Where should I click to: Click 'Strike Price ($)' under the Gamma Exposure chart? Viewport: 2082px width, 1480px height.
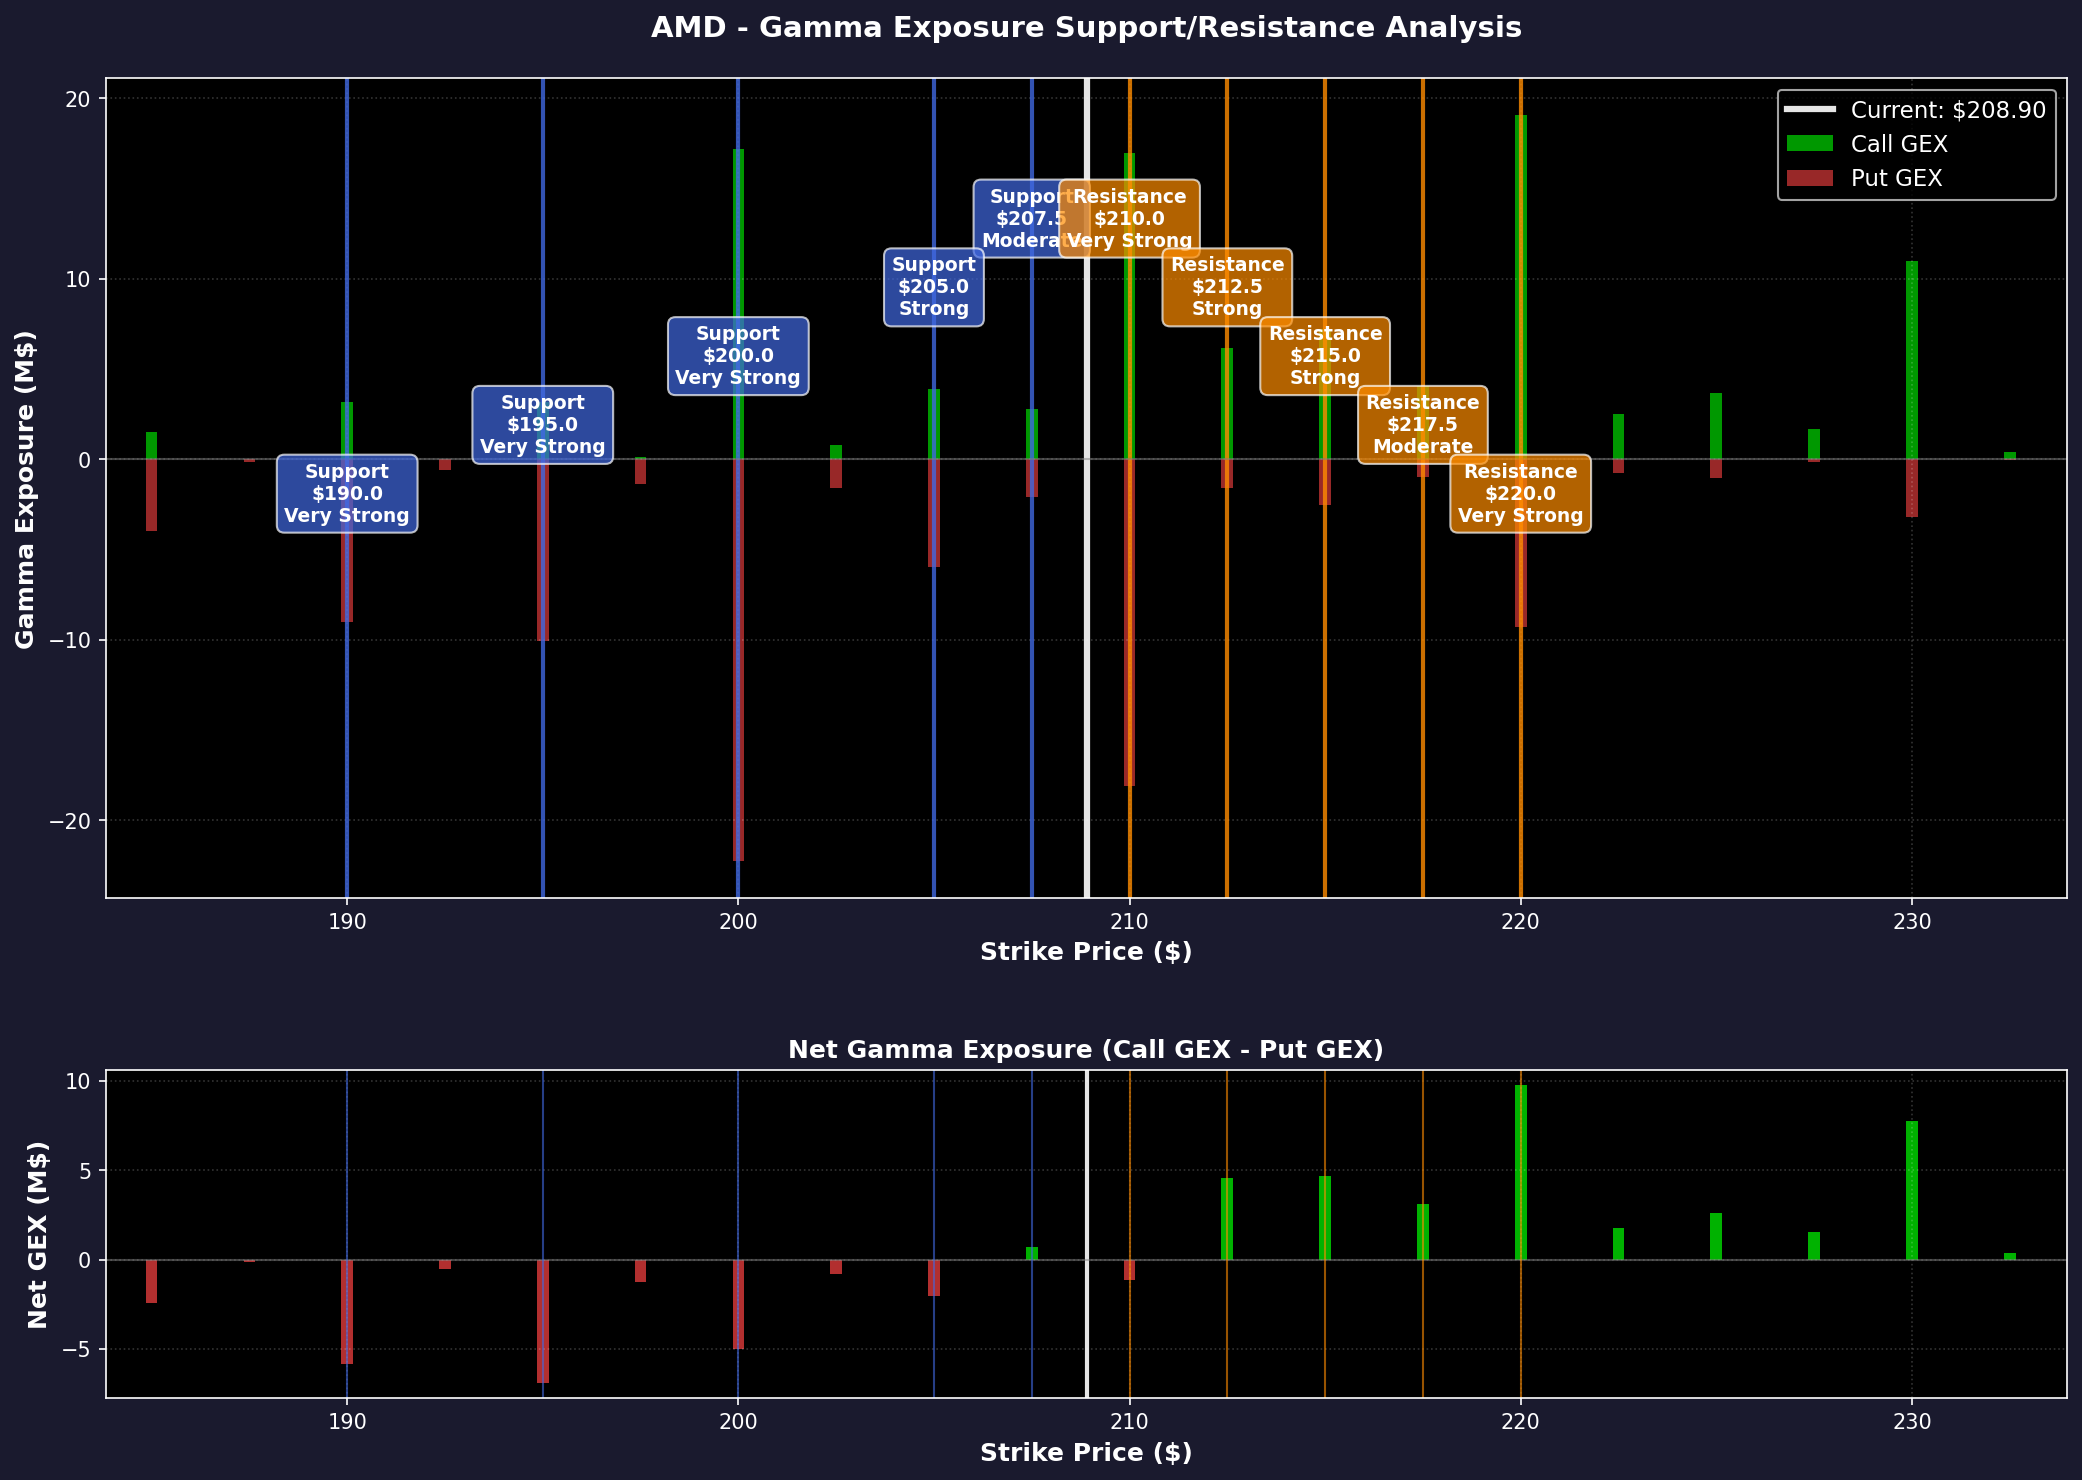(x=1086, y=952)
